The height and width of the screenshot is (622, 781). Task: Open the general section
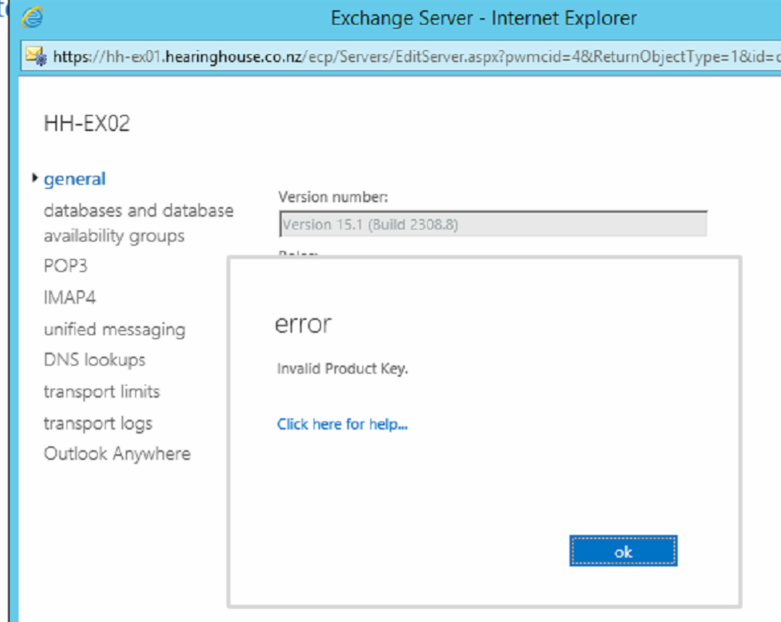click(74, 179)
